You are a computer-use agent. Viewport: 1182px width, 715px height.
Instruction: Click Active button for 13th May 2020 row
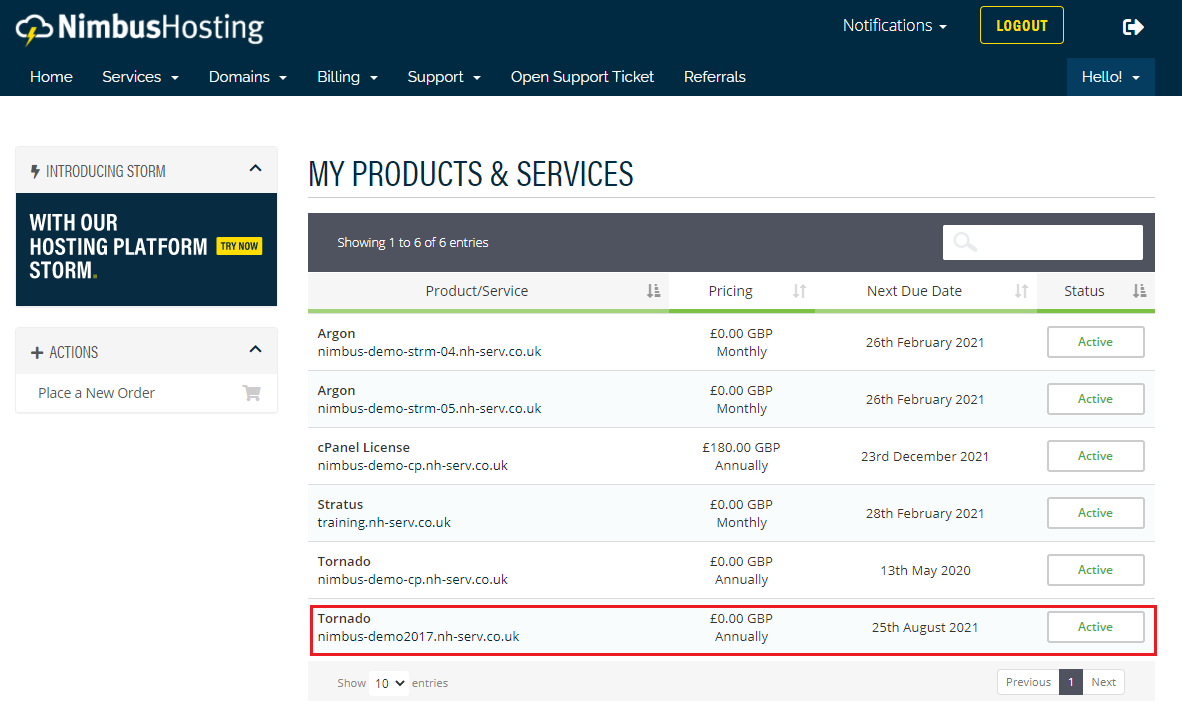(1095, 570)
